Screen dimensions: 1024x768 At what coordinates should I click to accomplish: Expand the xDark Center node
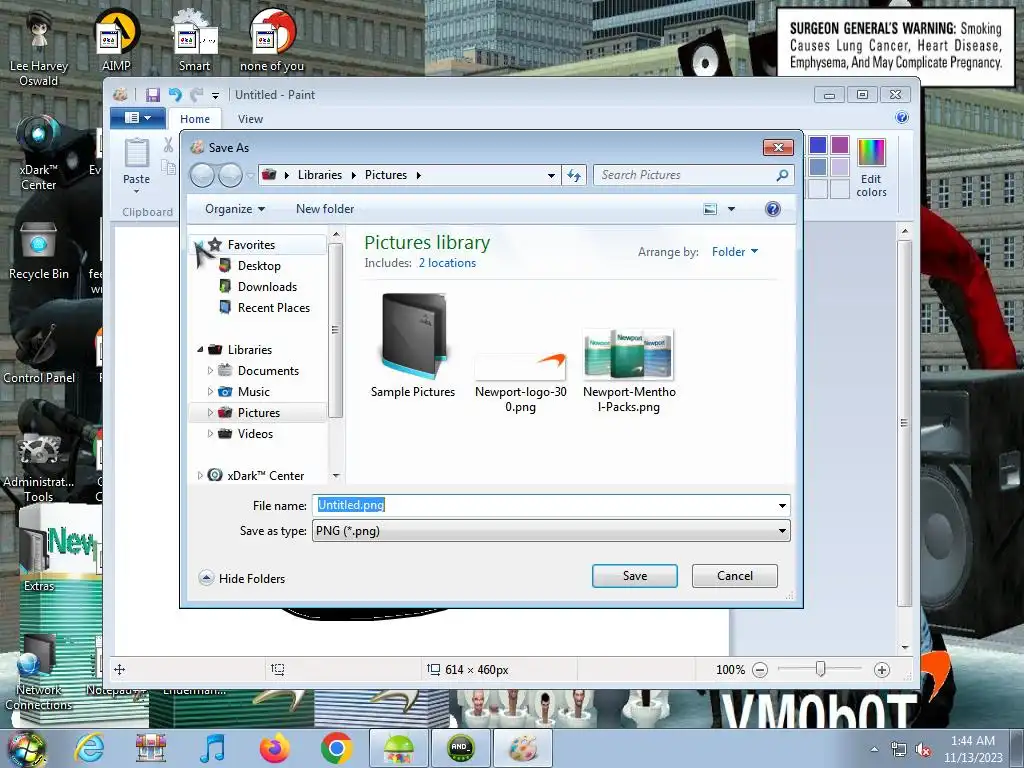[200, 475]
